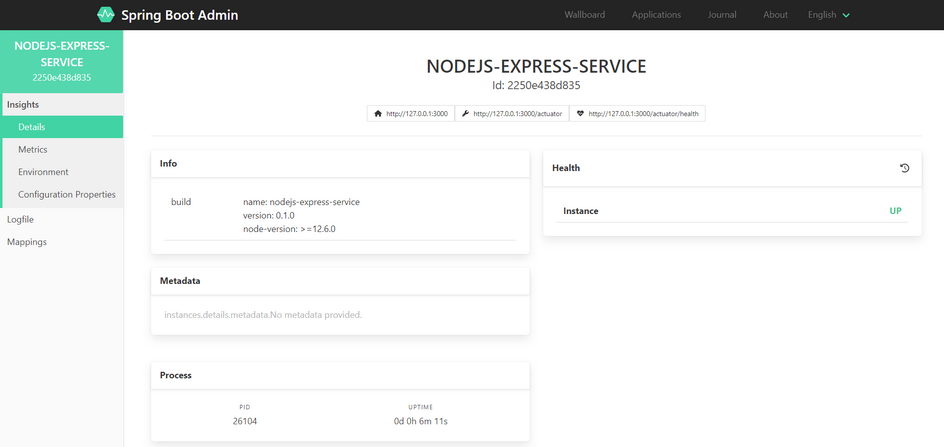
Task: Click the main NODEJS-EXPRESS-SERVICE page heading
Action: tap(536, 66)
